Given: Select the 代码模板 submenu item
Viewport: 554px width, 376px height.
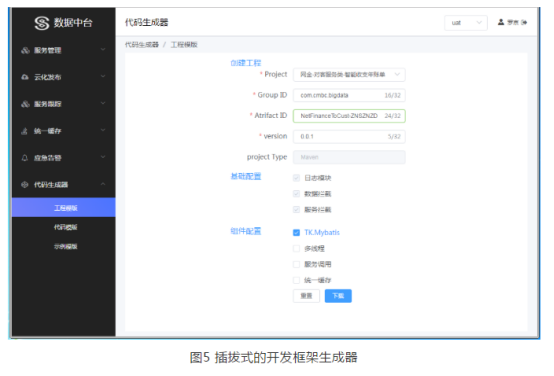Looking at the screenshot, I should click(x=66, y=227).
